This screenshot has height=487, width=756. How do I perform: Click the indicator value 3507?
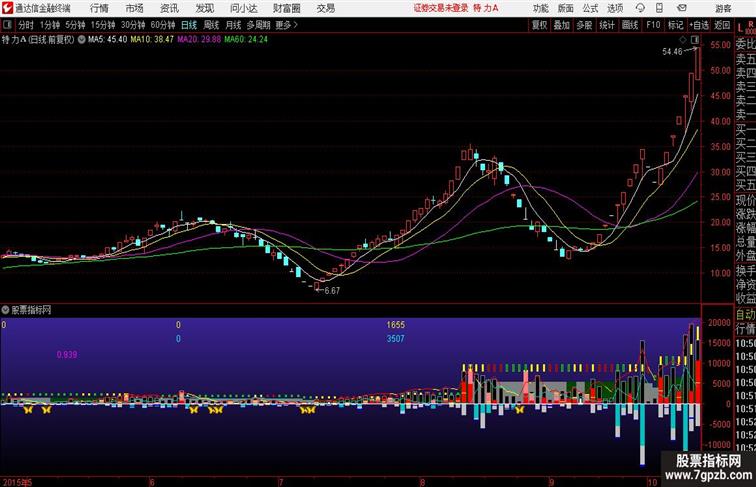click(x=395, y=339)
